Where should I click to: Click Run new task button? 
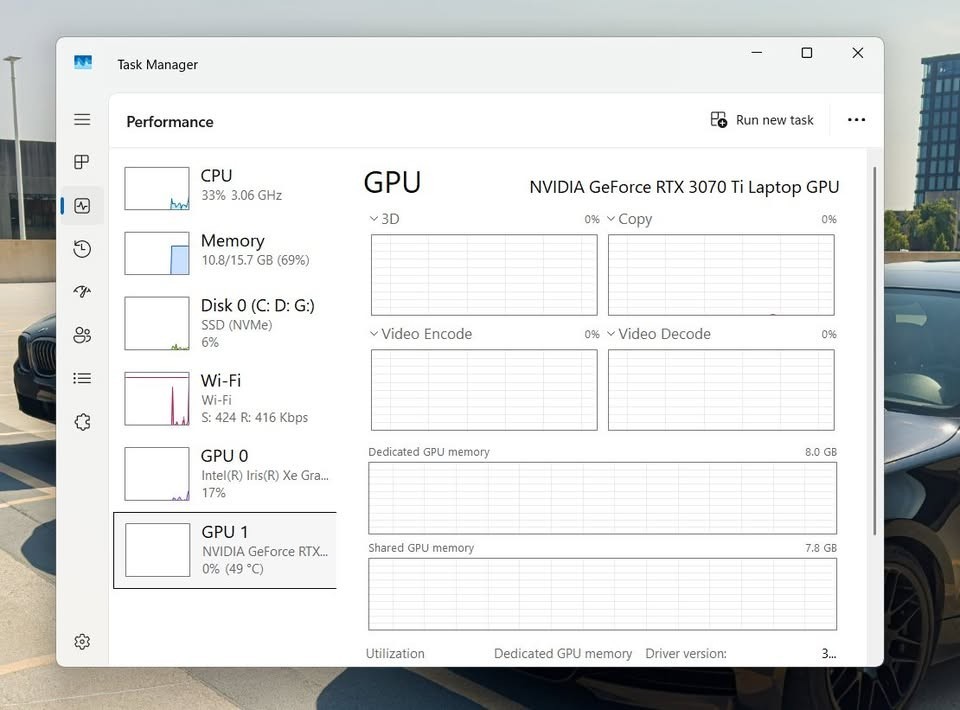762,120
